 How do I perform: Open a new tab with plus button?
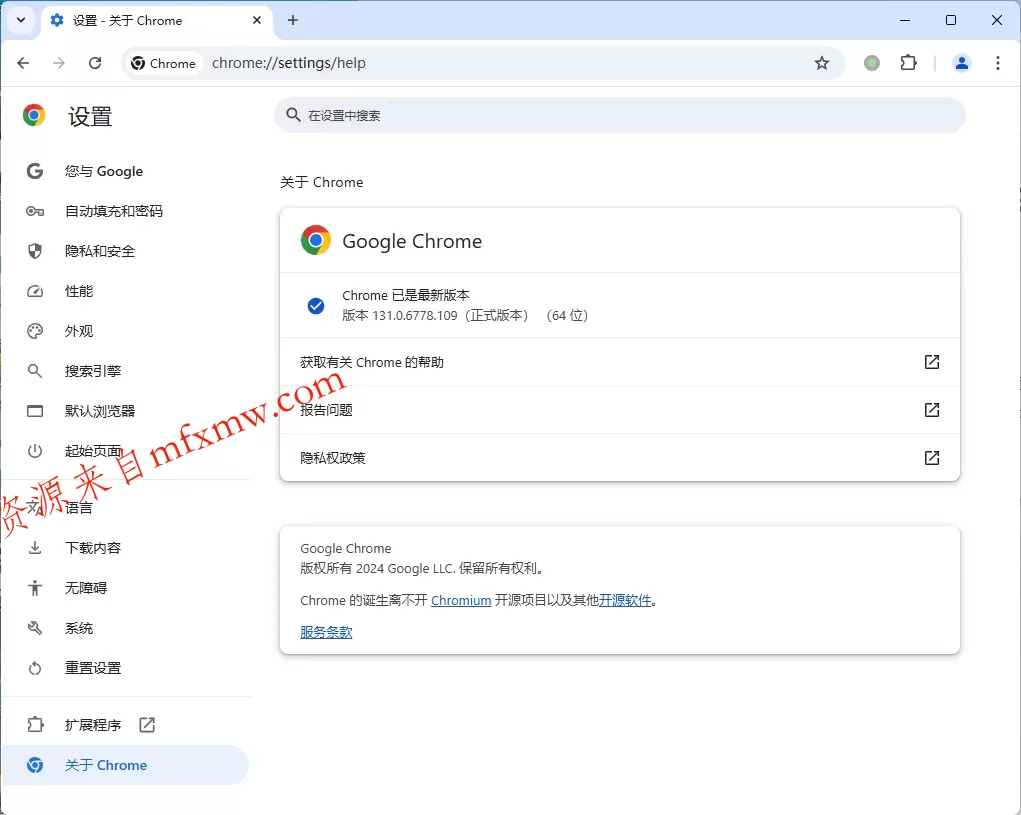click(293, 20)
